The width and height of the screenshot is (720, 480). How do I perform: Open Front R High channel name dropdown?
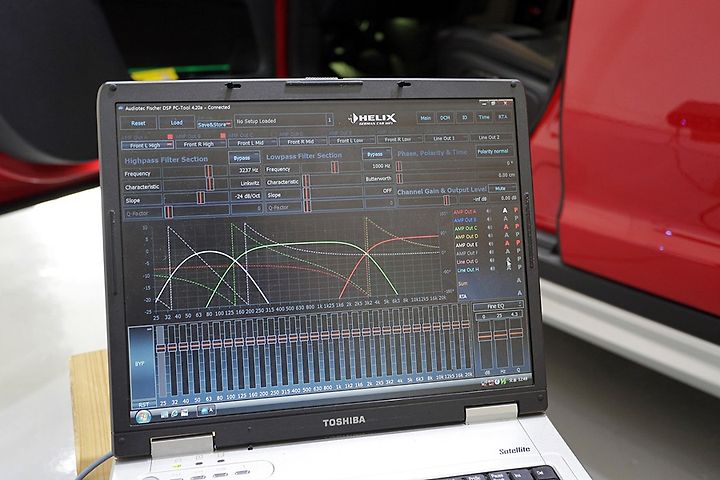click(x=200, y=144)
